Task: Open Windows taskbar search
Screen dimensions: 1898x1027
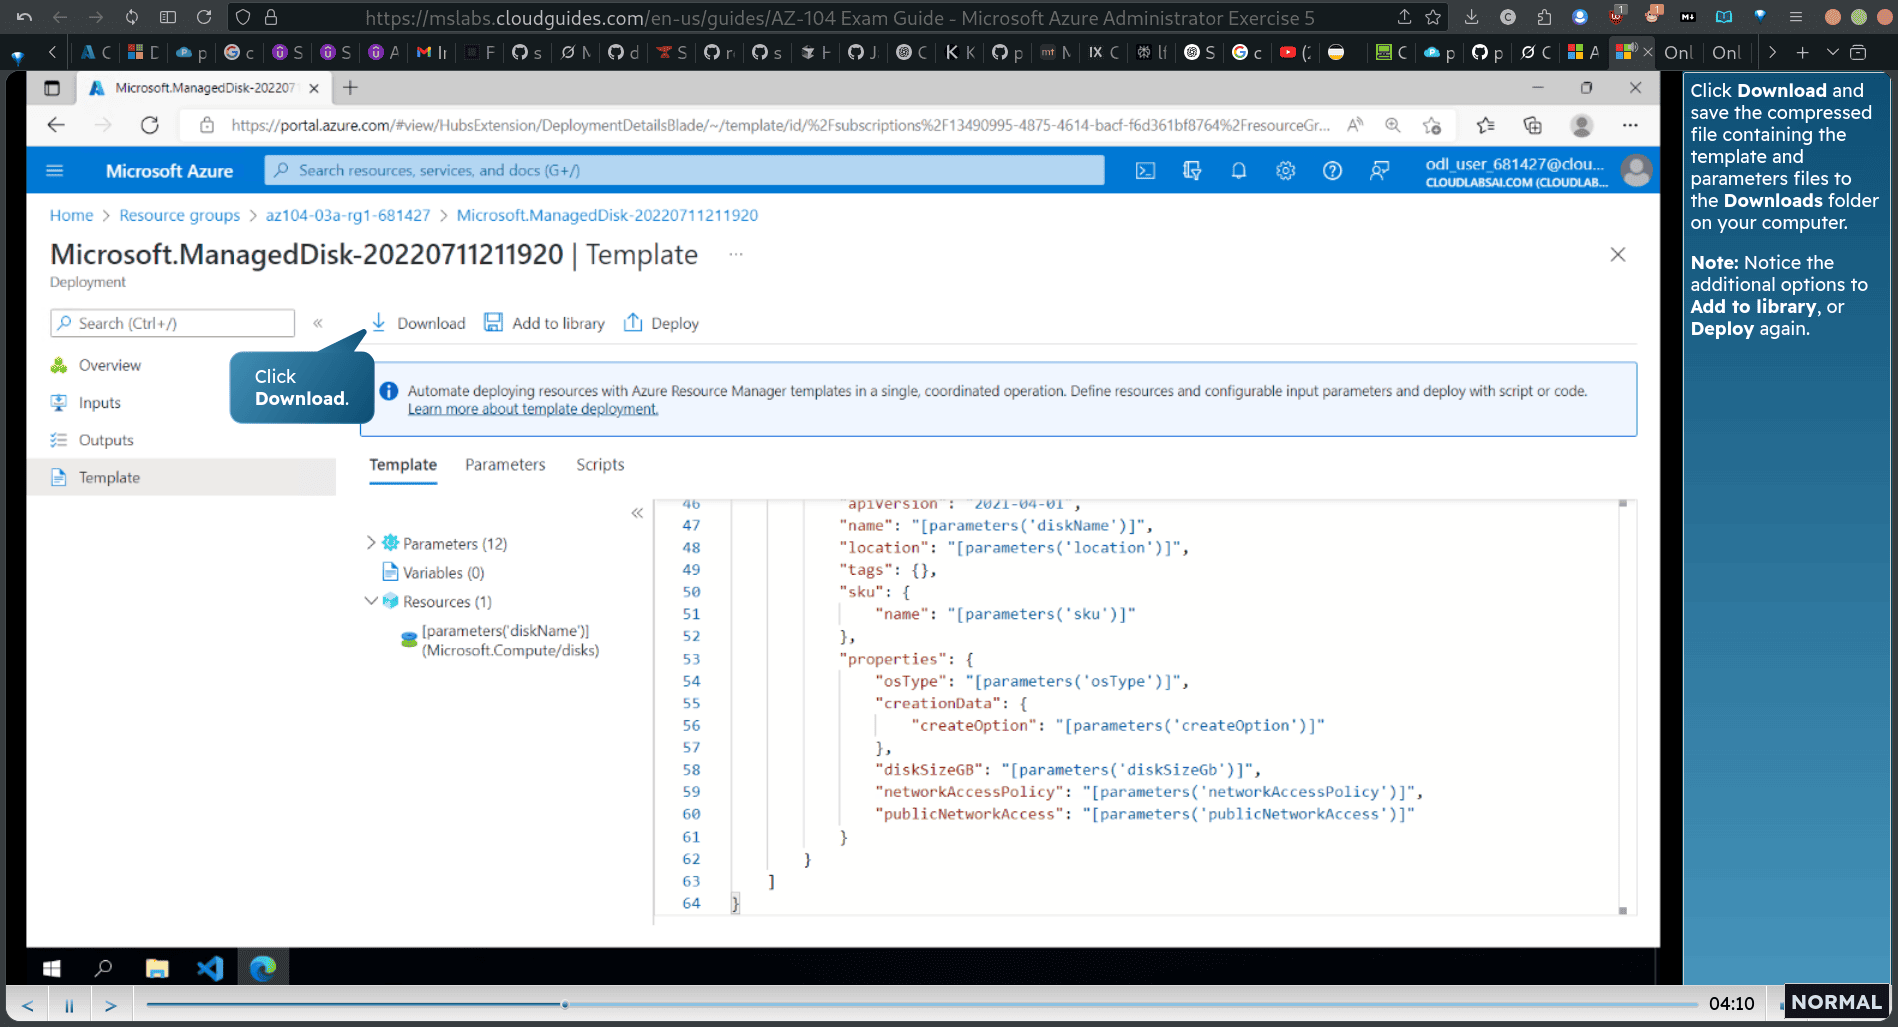Action: pos(103,968)
